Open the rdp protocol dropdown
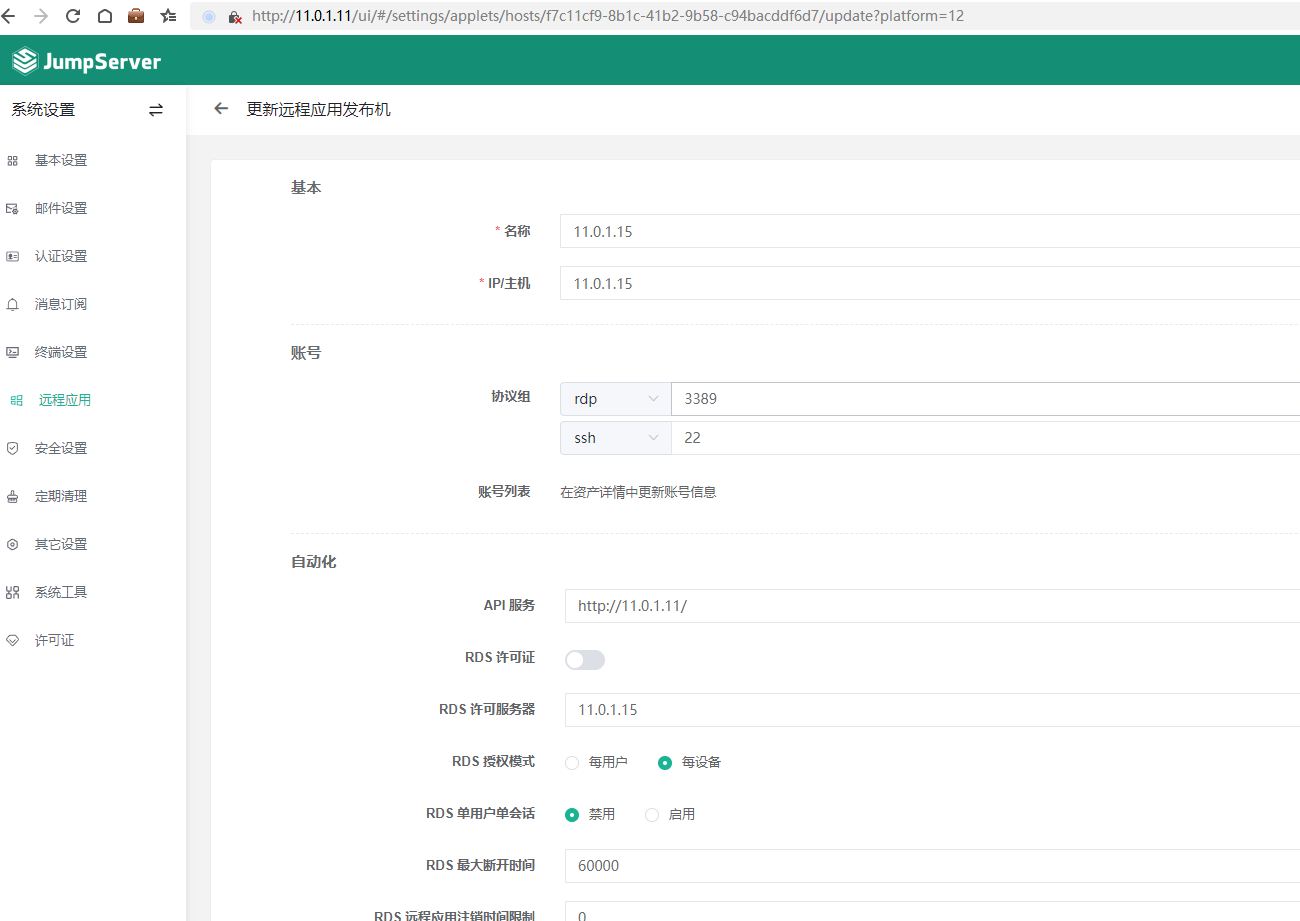1300x921 pixels. pyautogui.click(x=614, y=398)
